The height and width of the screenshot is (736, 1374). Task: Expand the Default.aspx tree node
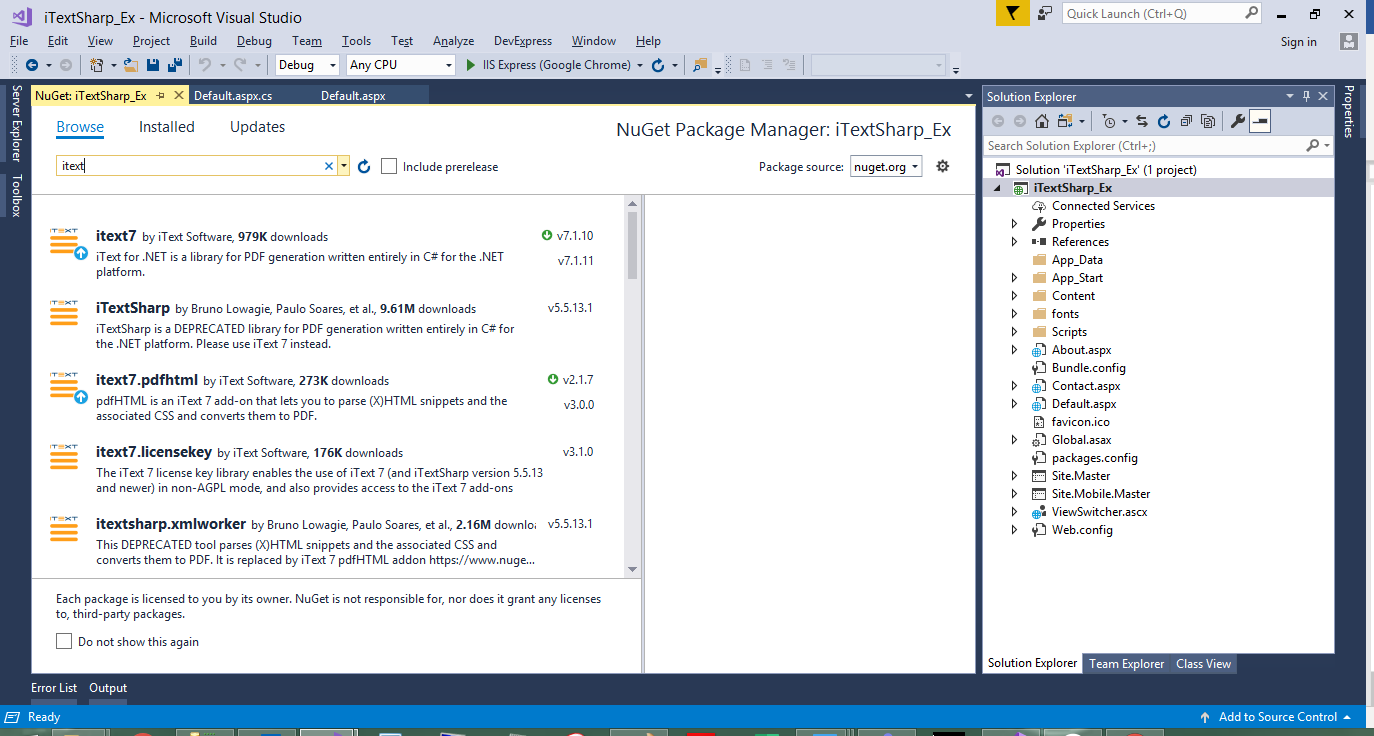click(1014, 404)
